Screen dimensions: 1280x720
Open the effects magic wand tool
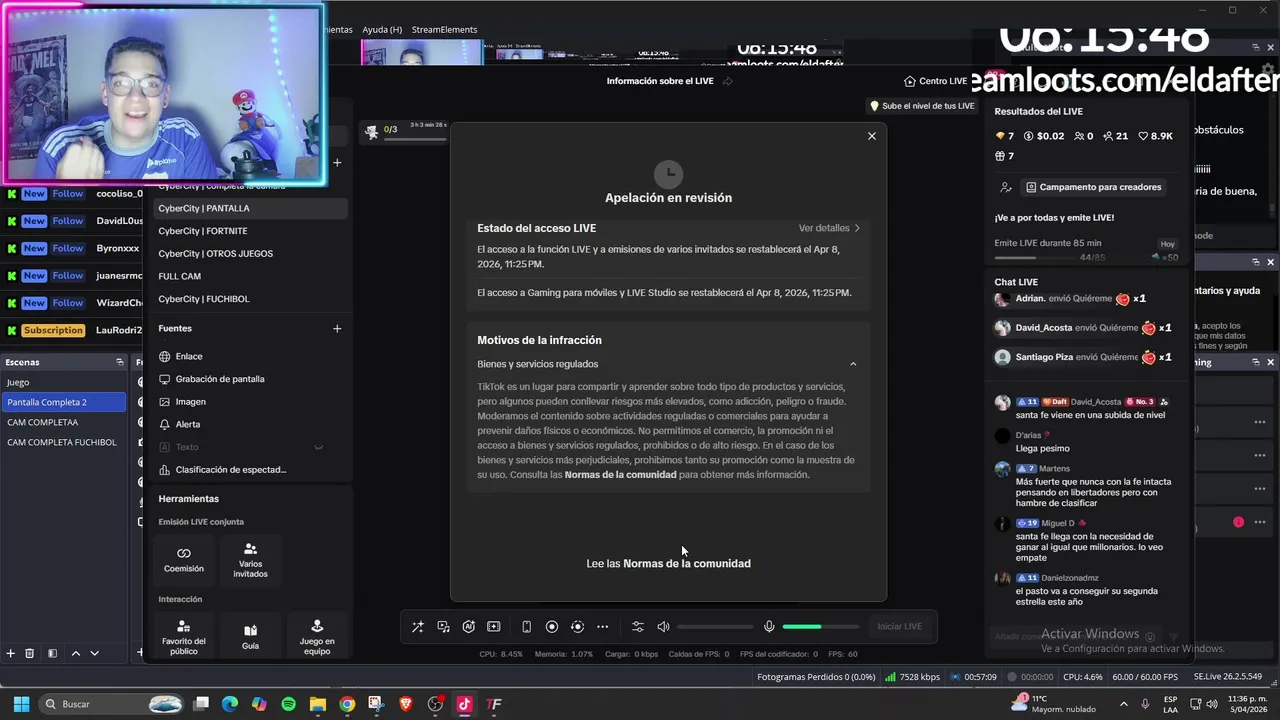418,627
